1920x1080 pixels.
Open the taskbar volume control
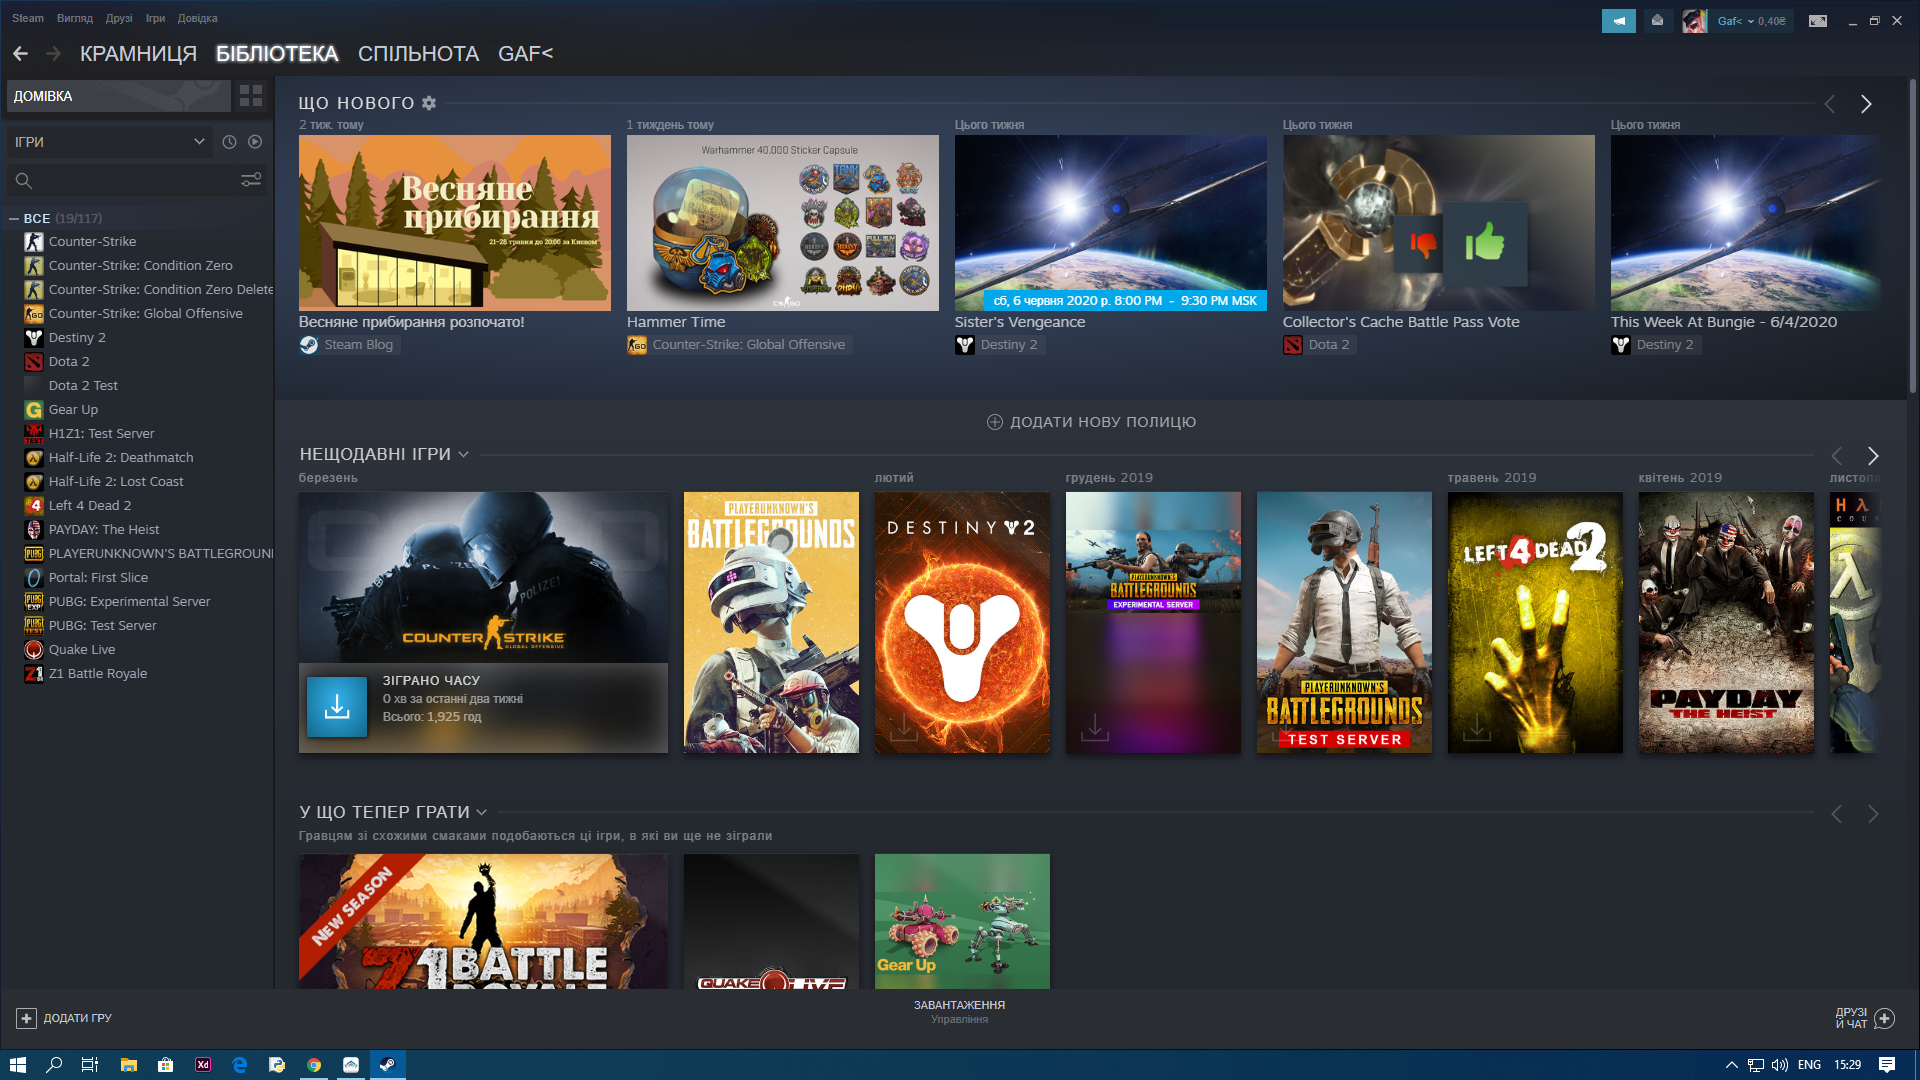click(1780, 1065)
